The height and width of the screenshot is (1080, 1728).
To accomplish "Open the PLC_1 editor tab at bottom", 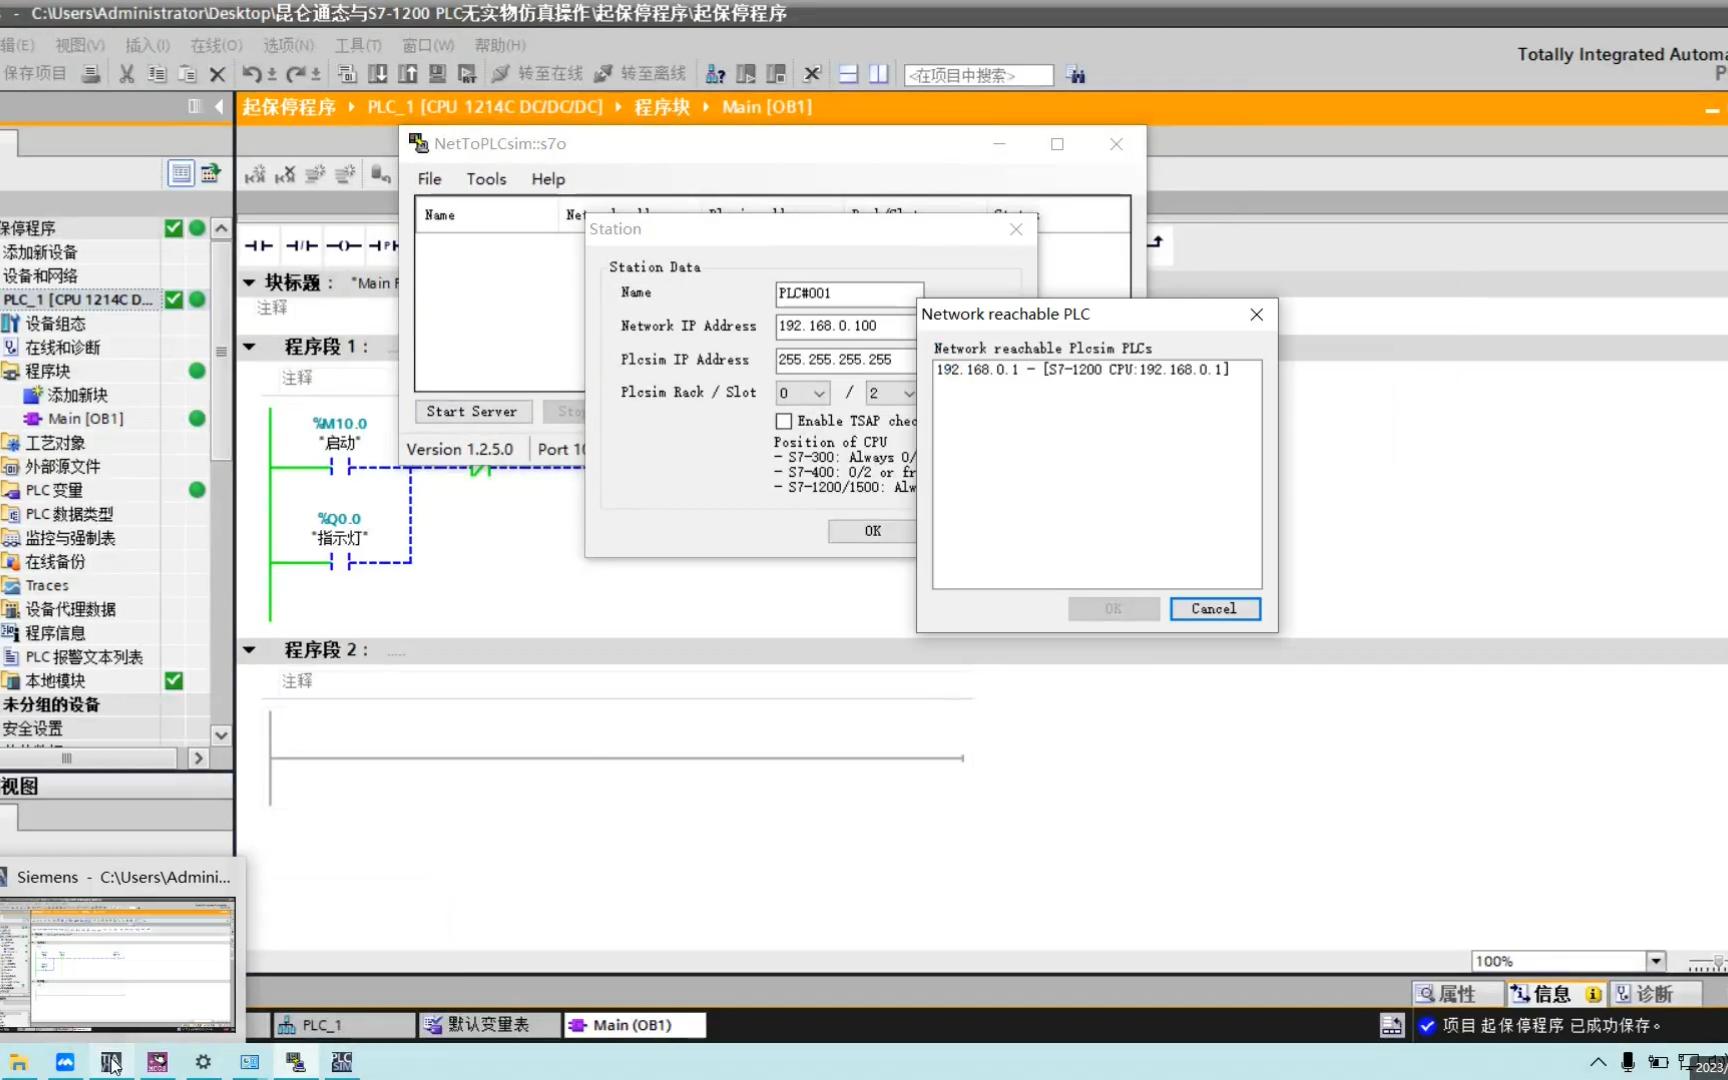I will point(343,1025).
